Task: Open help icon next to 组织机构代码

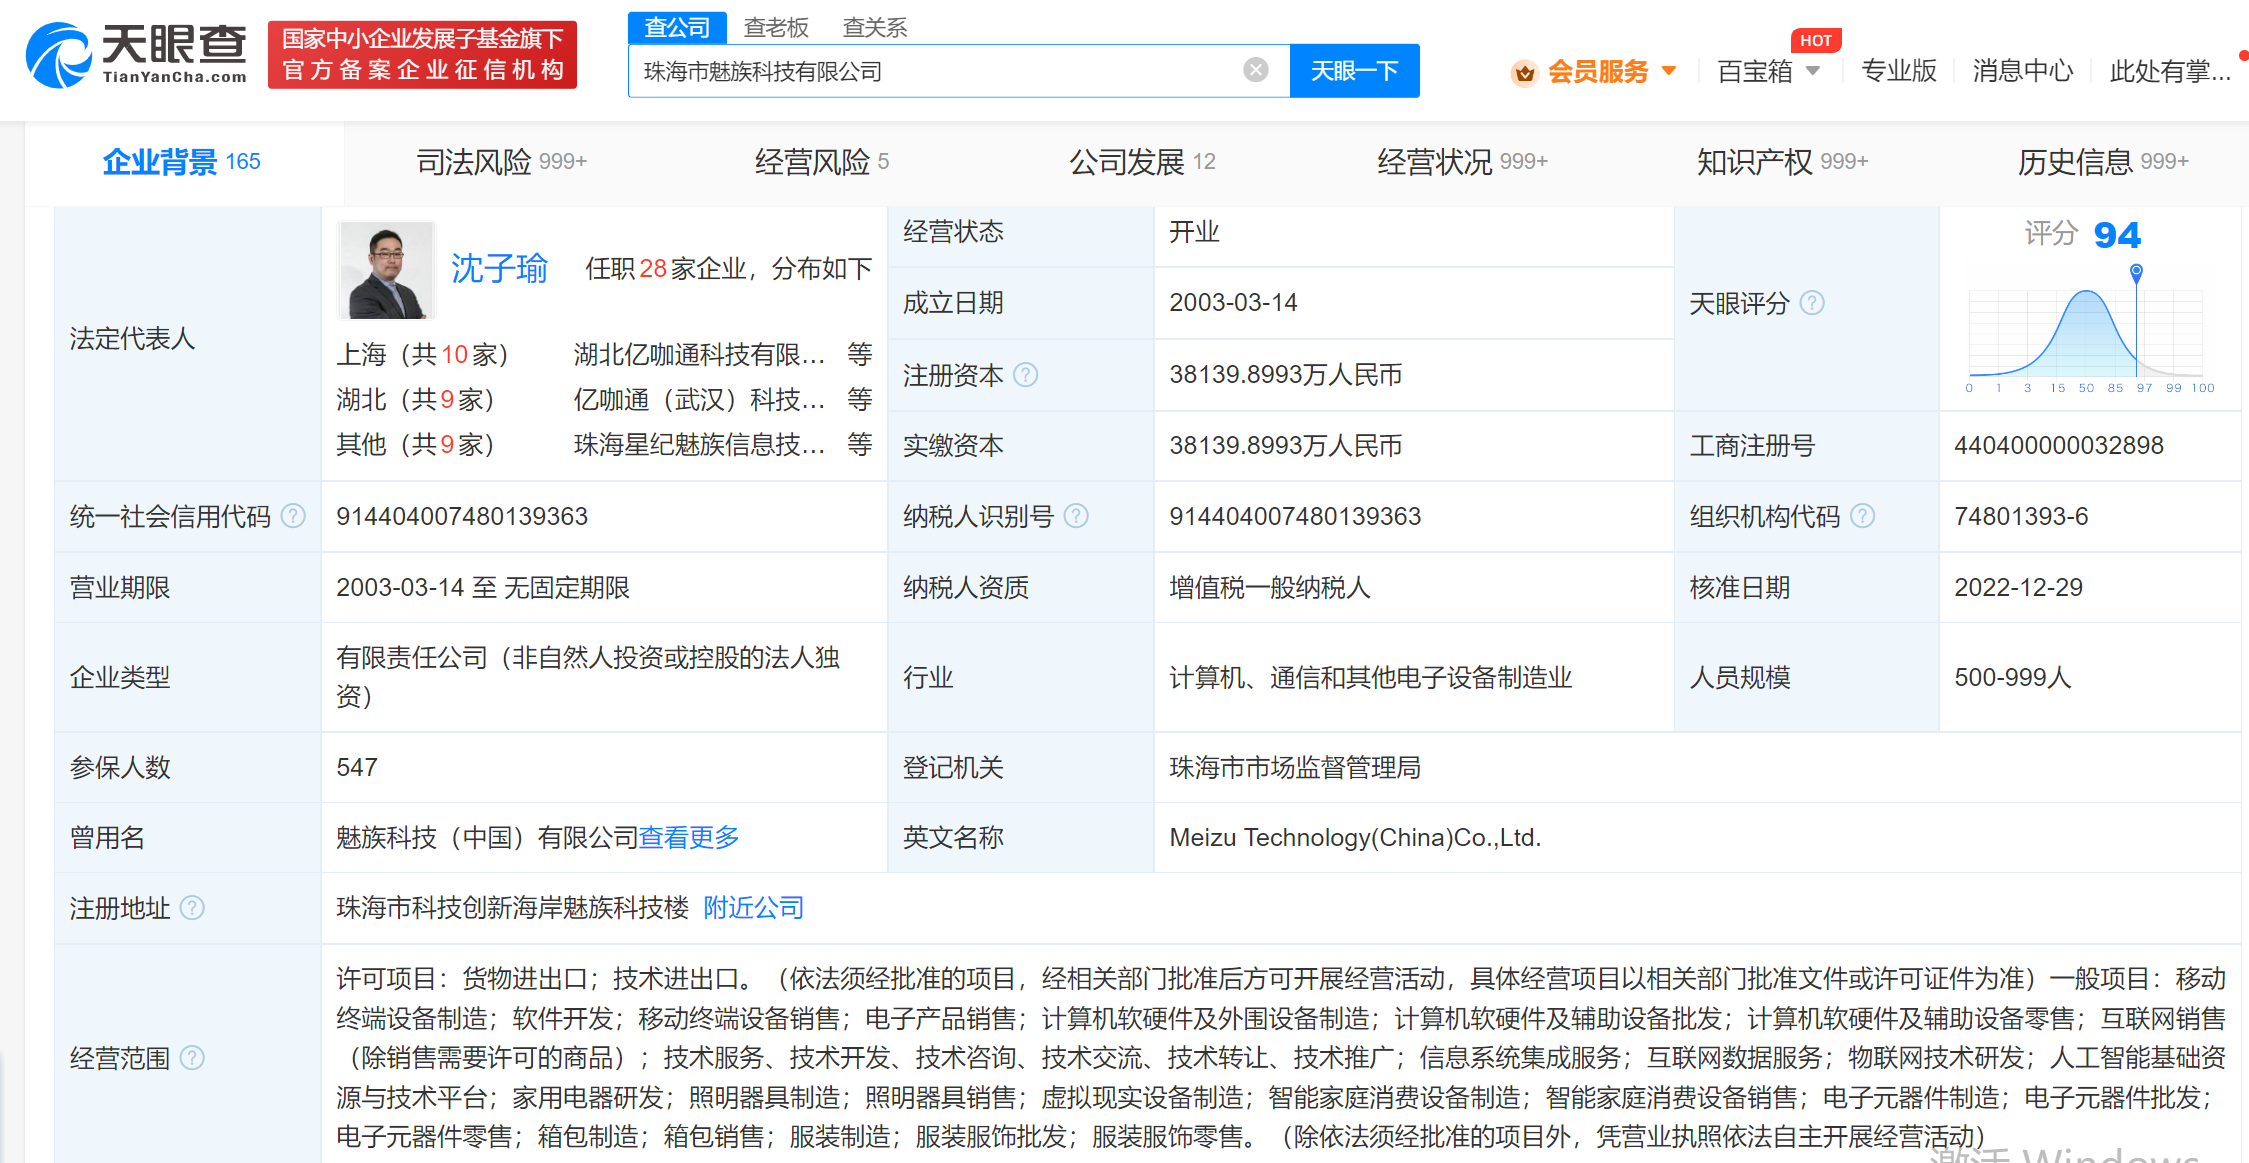Action: tap(1862, 516)
